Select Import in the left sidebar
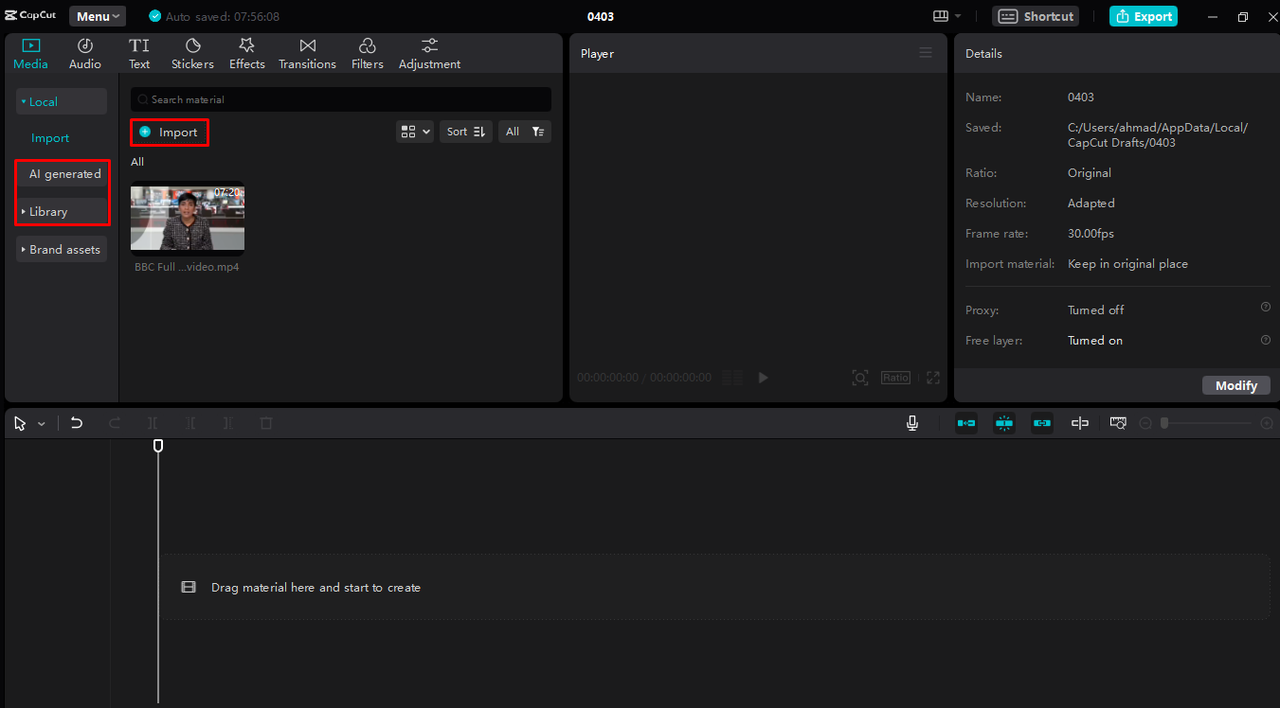 click(50, 138)
